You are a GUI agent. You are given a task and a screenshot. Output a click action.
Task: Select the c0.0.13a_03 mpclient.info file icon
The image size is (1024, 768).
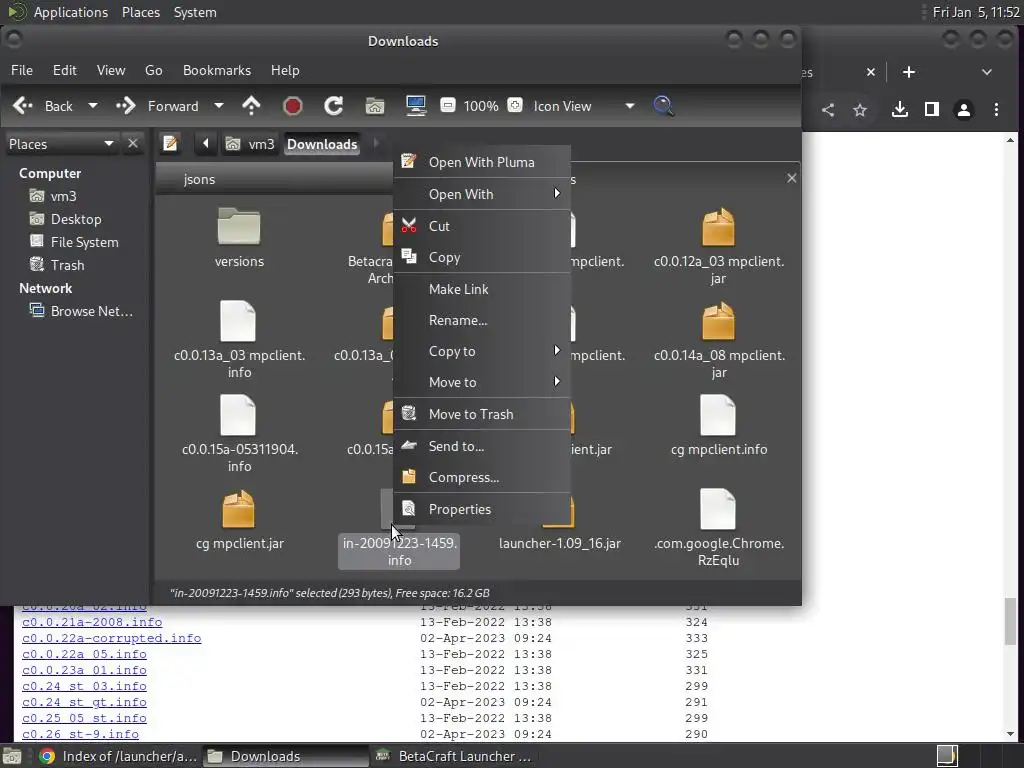pyautogui.click(x=238, y=321)
